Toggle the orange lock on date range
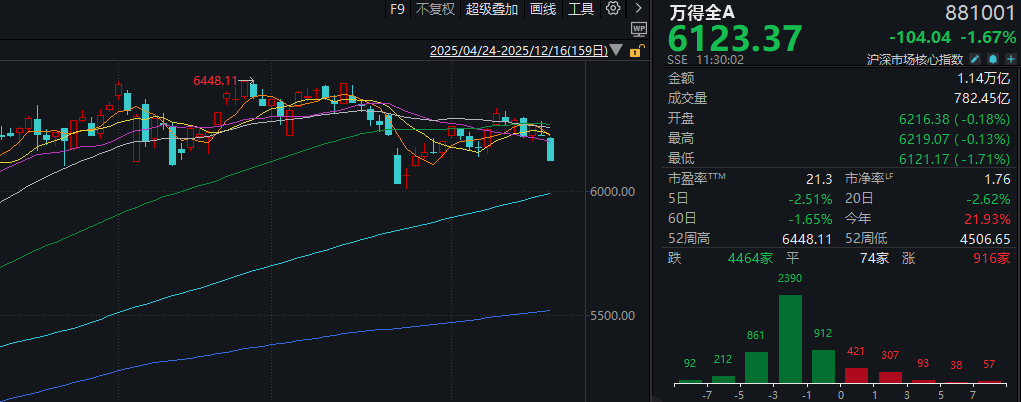This screenshot has height=402, width=1021. coord(636,50)
